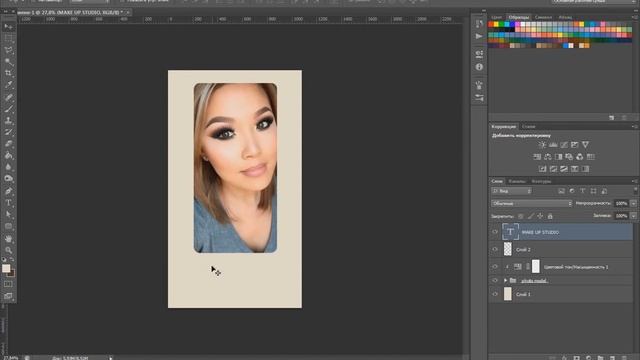This screenshot has width=640, height=360.
Task: Hide the Слой 2 layer
Action: coord(495,249)
